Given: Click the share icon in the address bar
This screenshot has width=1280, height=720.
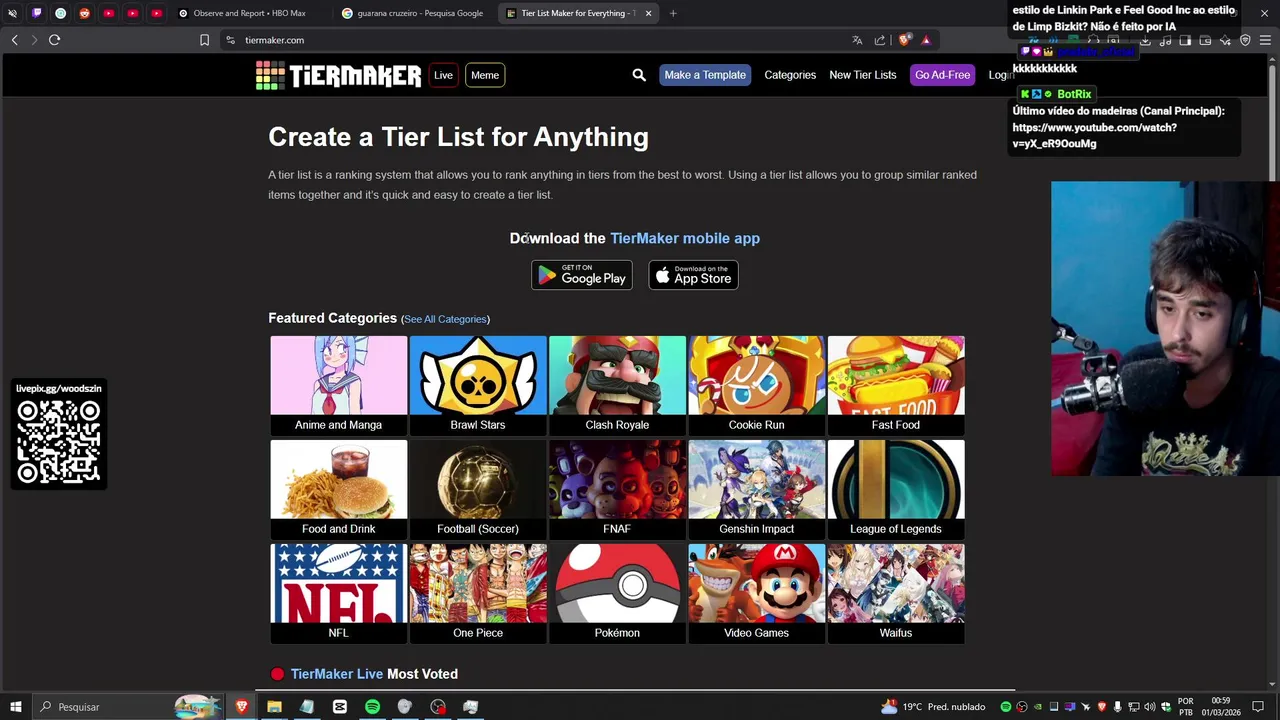Looking at the screenshot, I should (879, 40).
